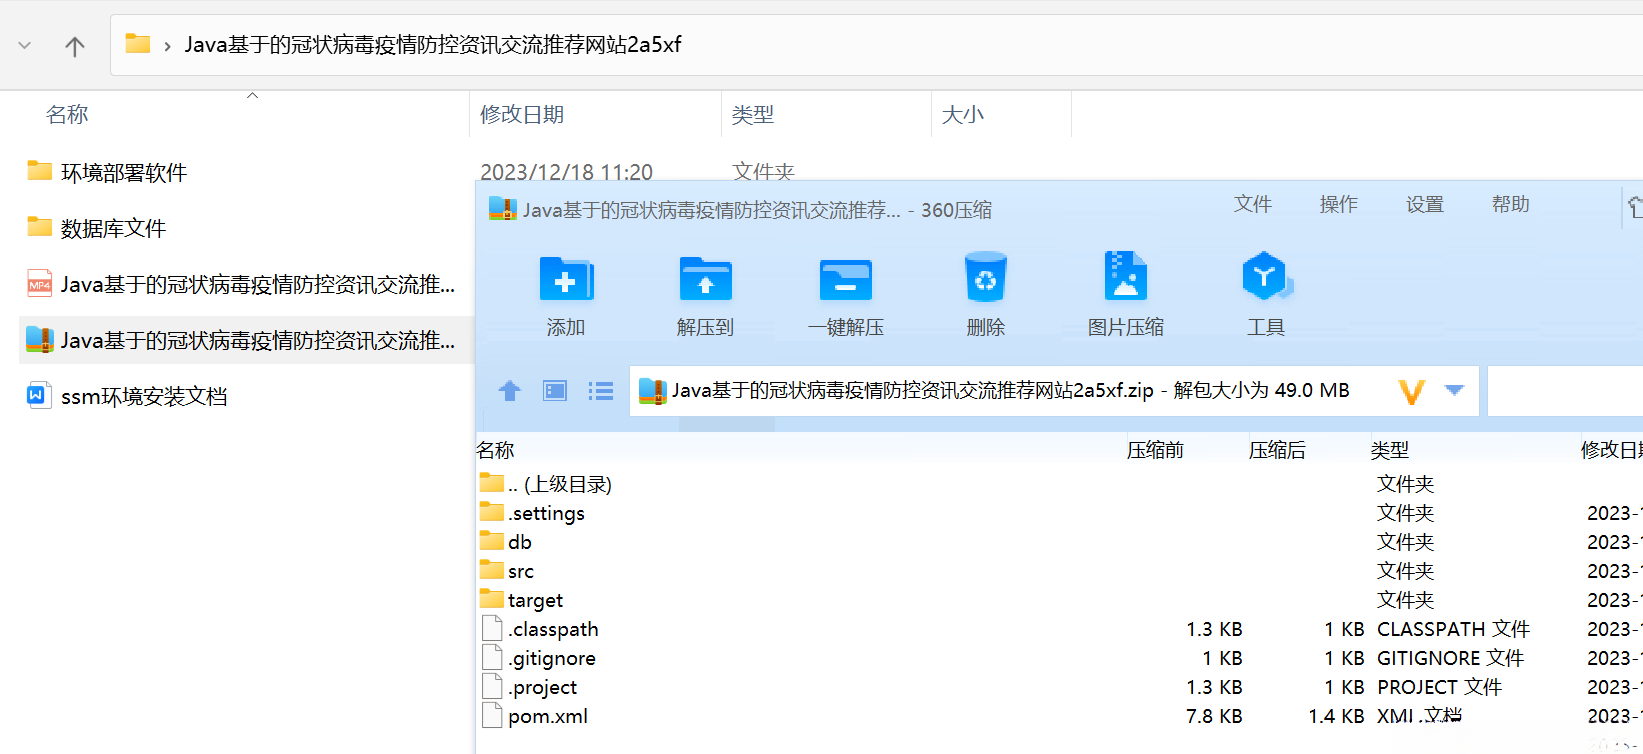Go up one level in 360压缩

point(510,391)
